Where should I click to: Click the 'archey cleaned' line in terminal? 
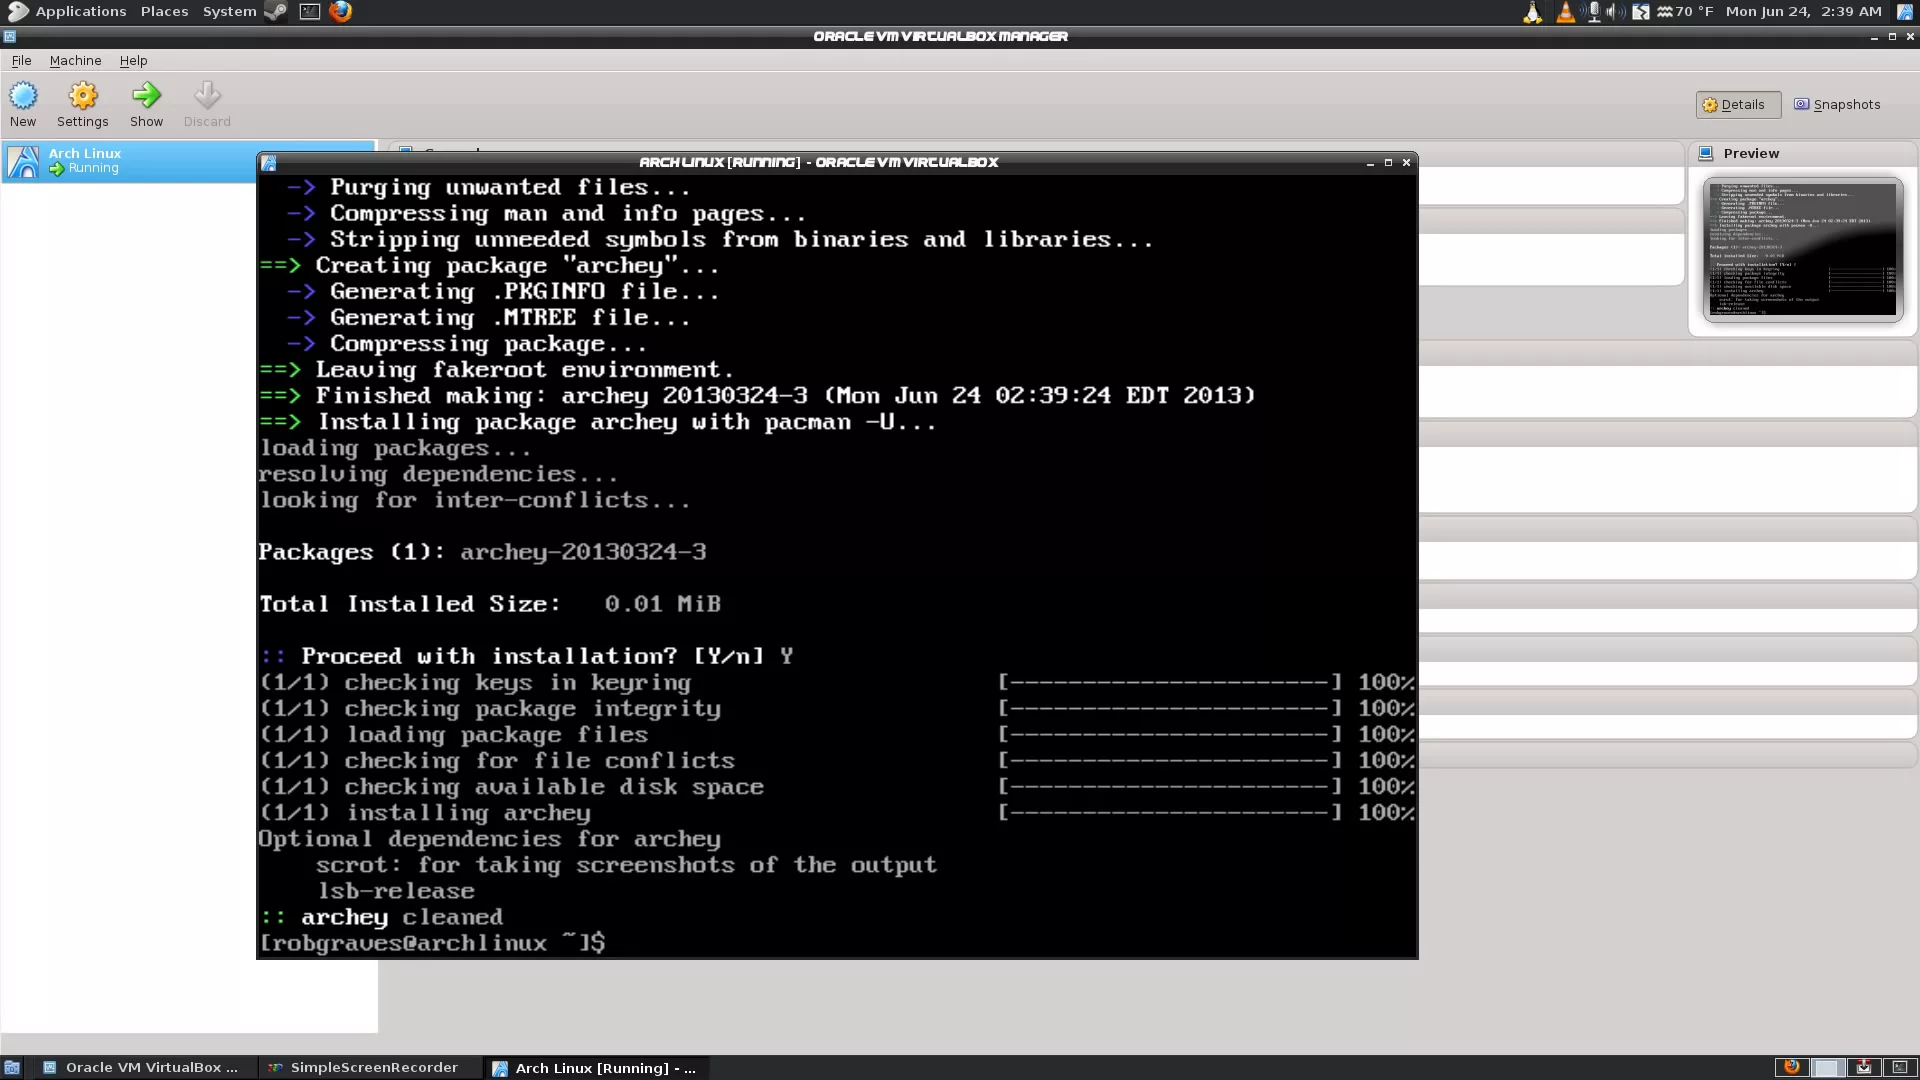click(x=381, y=917)
